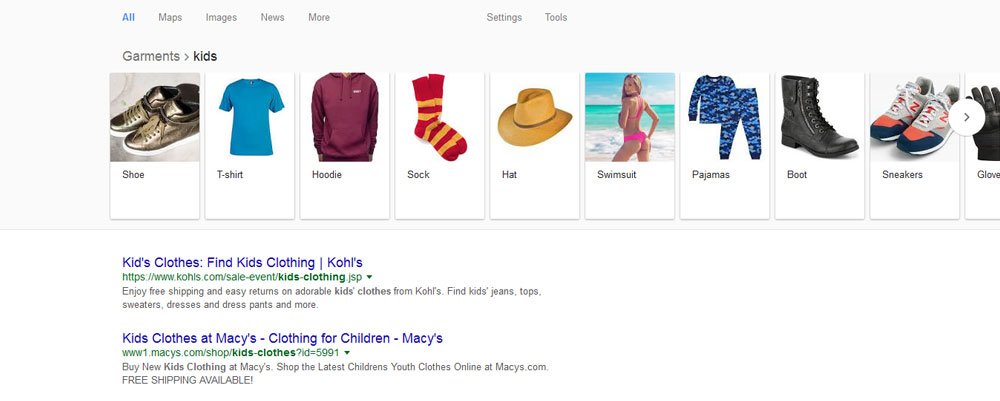Select the gold Shoe thumbnail
Screen dimensions: 1000x401
click(155, 117)
